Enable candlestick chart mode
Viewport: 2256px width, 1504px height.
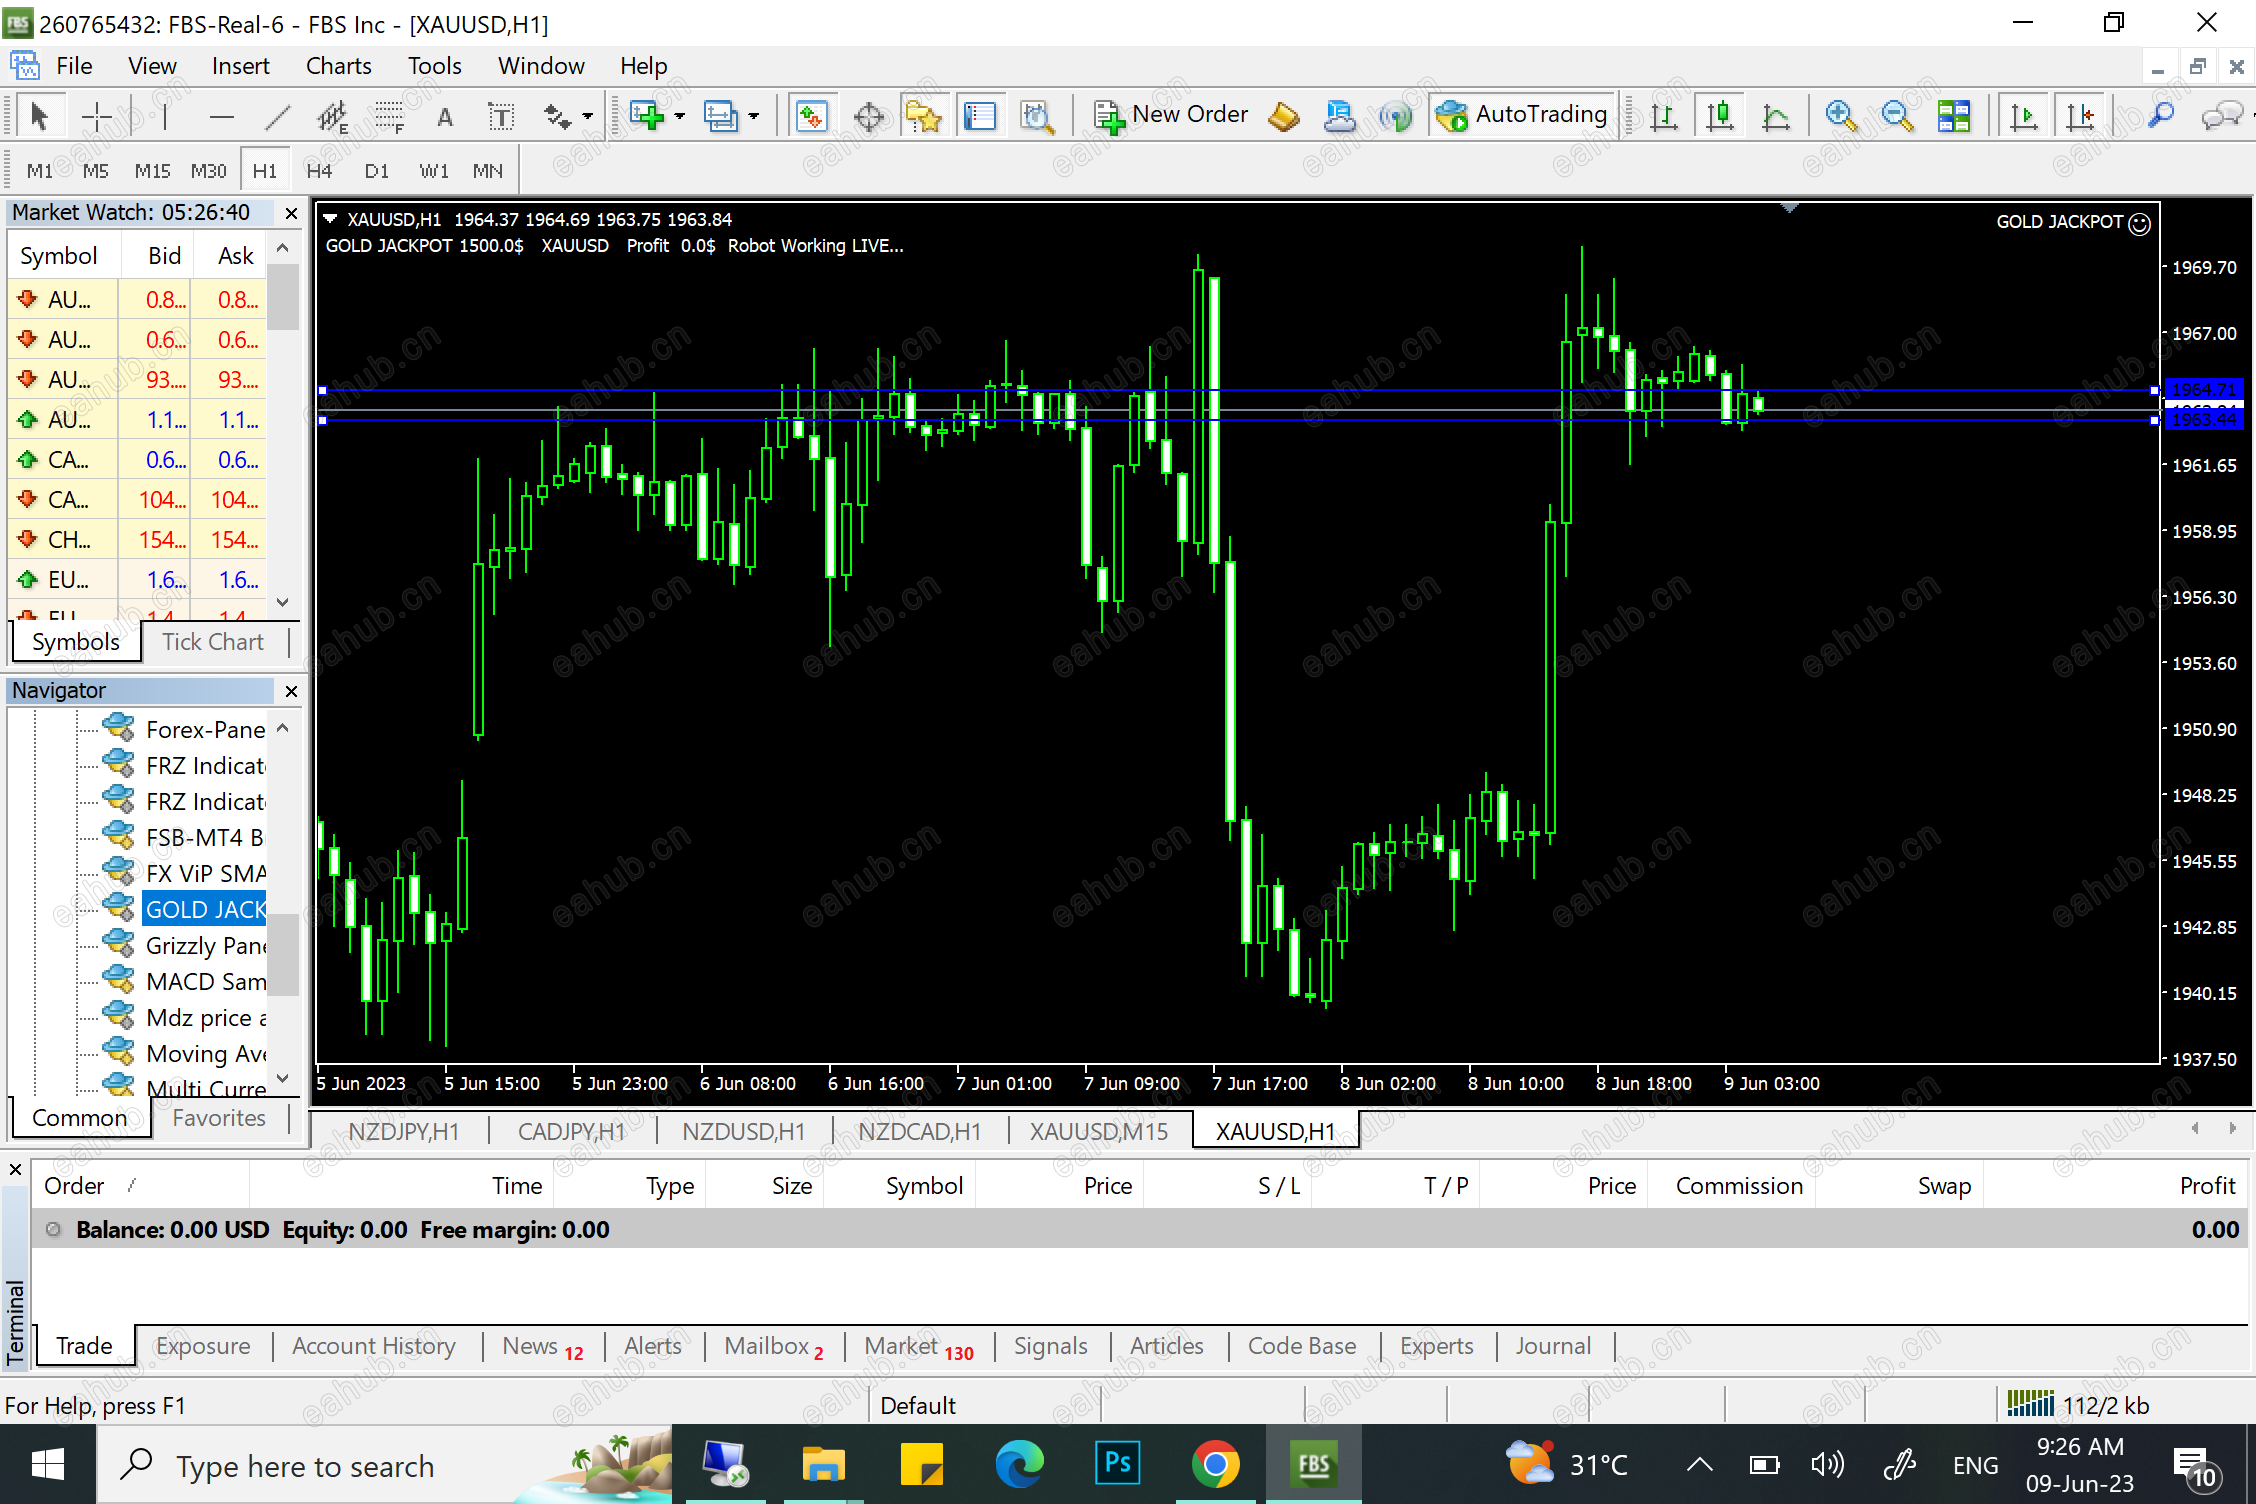coord(1719,116)
